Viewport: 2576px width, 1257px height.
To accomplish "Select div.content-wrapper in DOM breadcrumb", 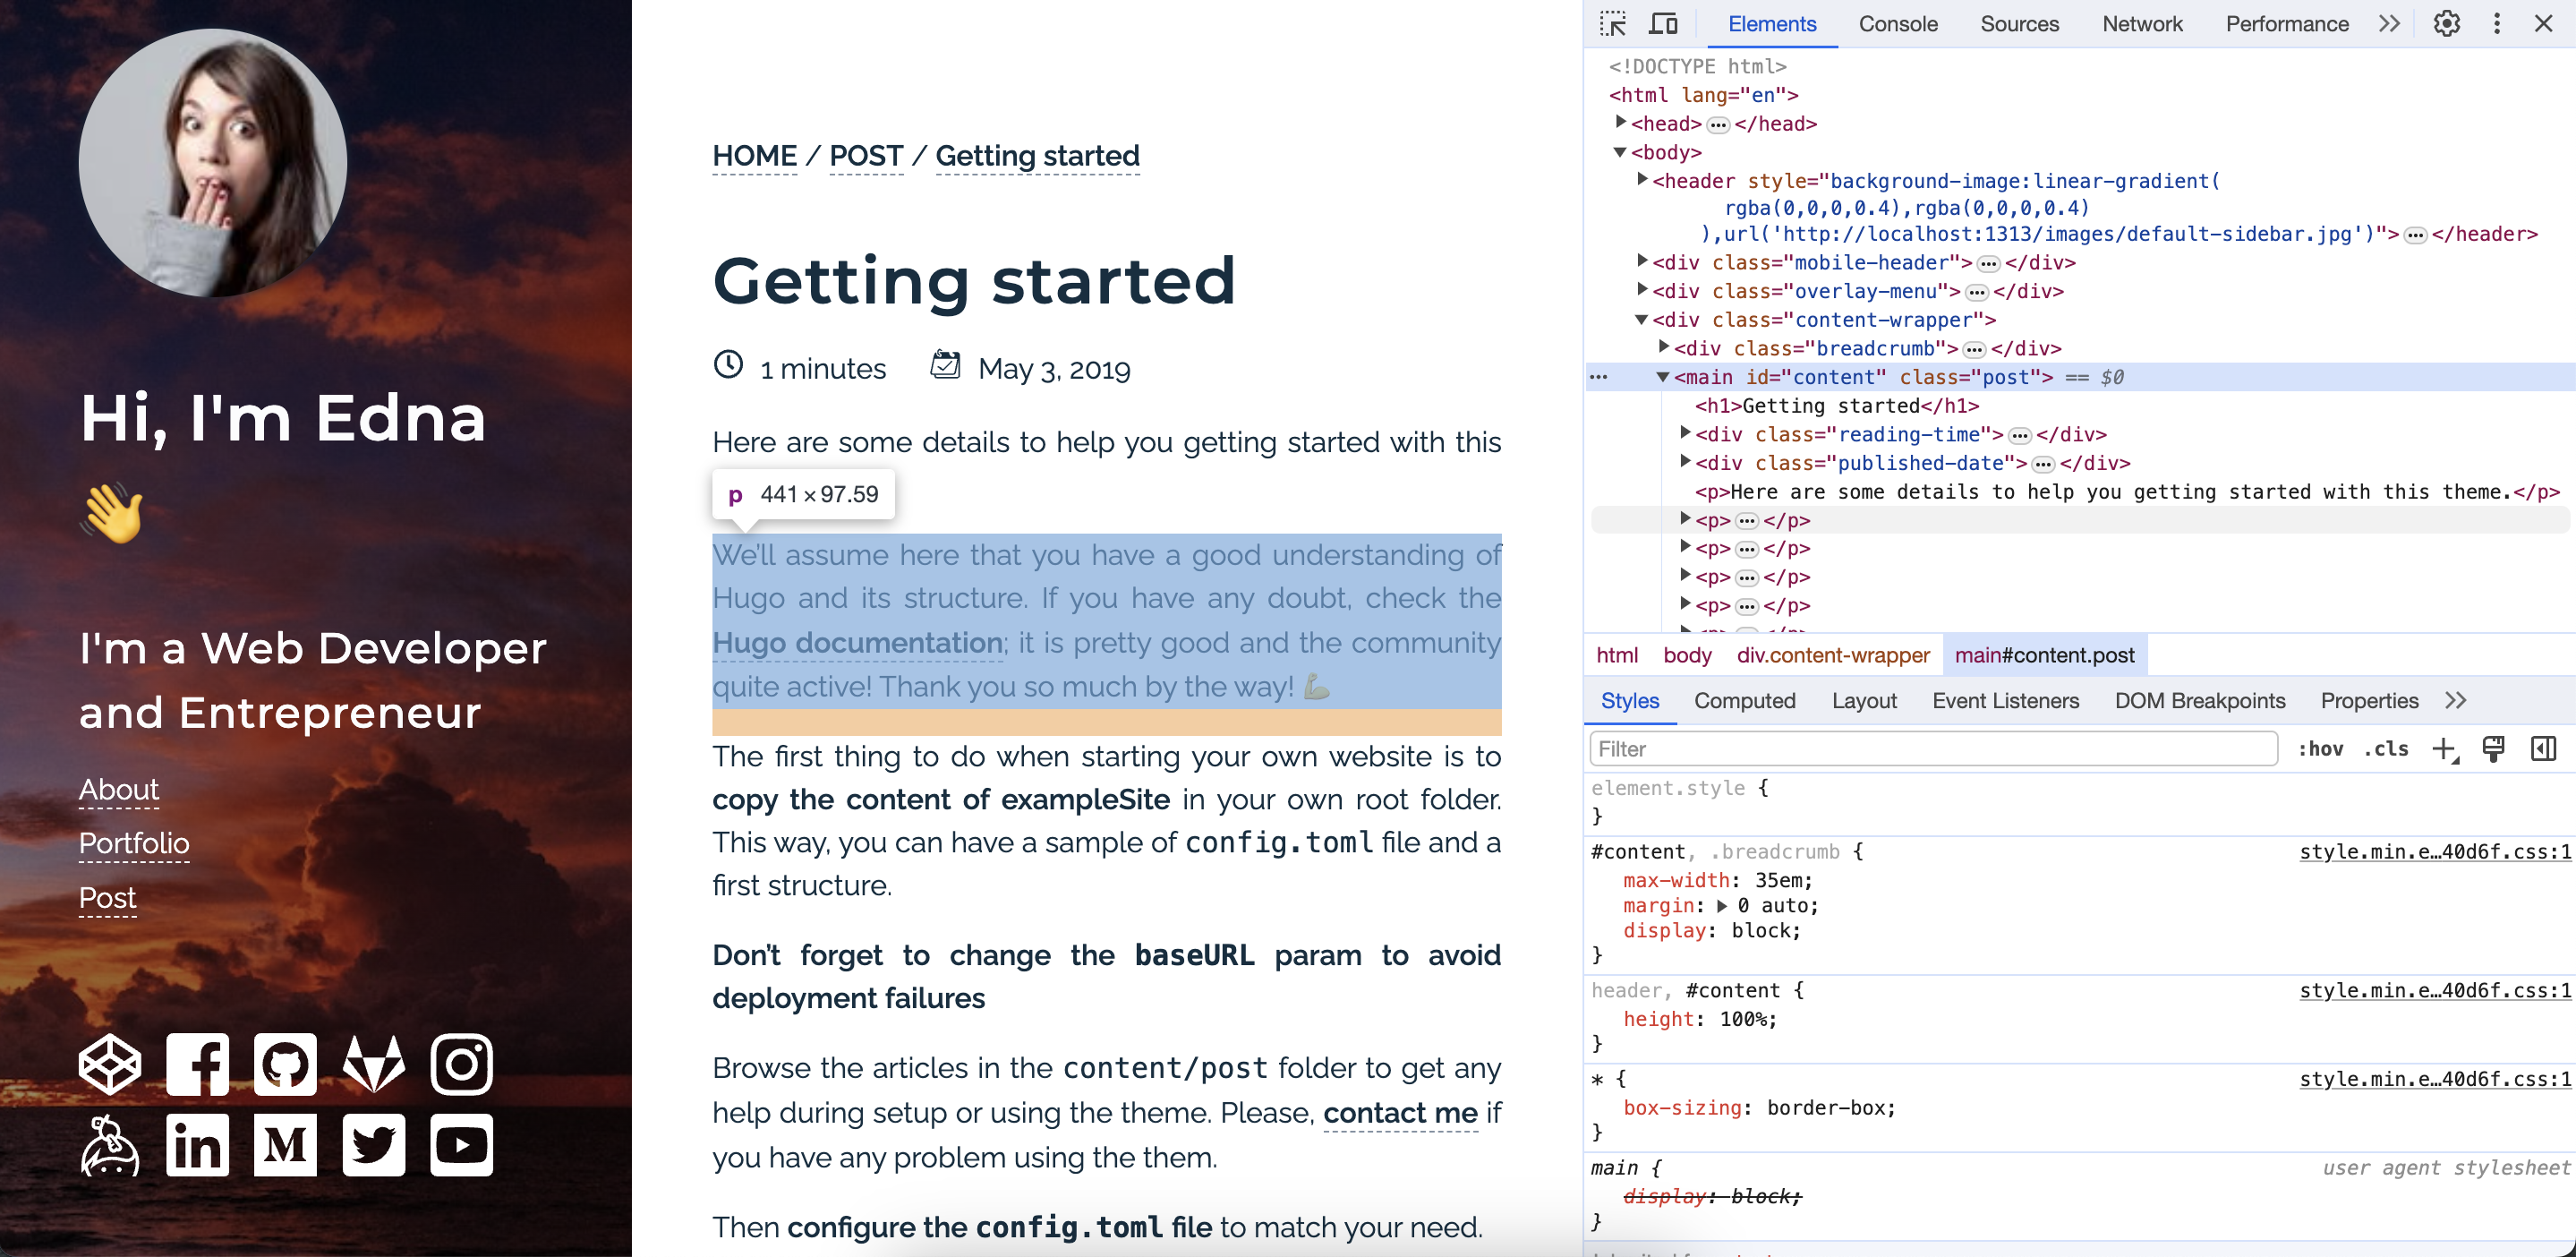I will pos(1833,655).
